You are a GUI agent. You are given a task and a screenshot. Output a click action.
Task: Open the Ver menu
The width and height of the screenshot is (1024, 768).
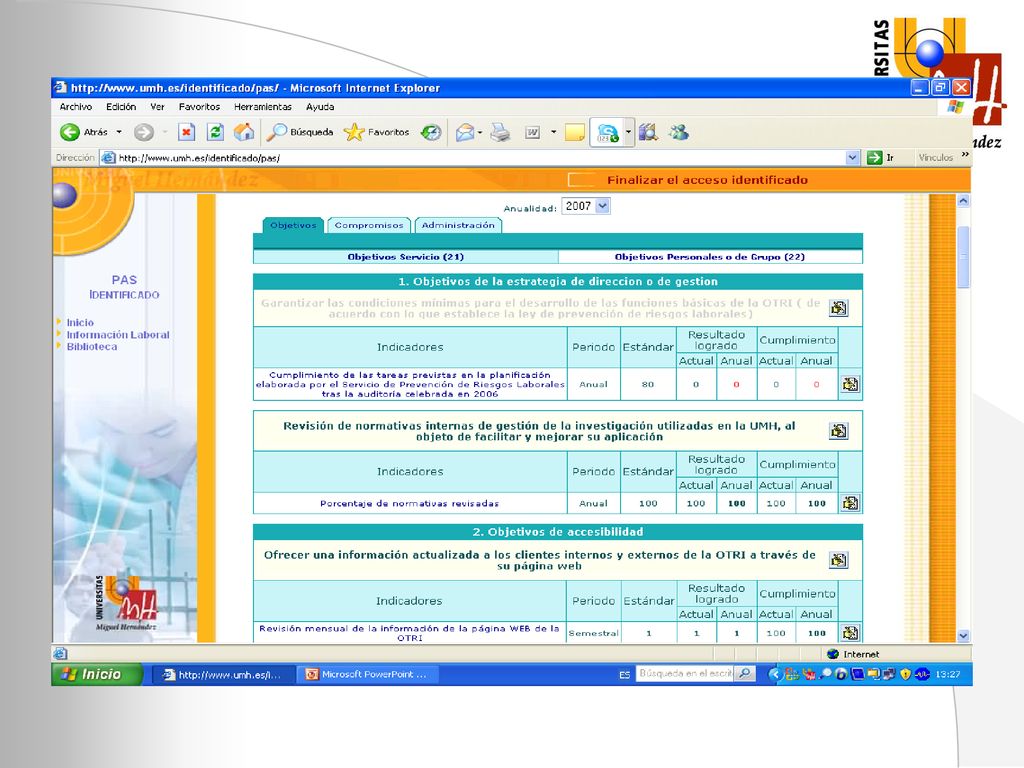[157, 106]
